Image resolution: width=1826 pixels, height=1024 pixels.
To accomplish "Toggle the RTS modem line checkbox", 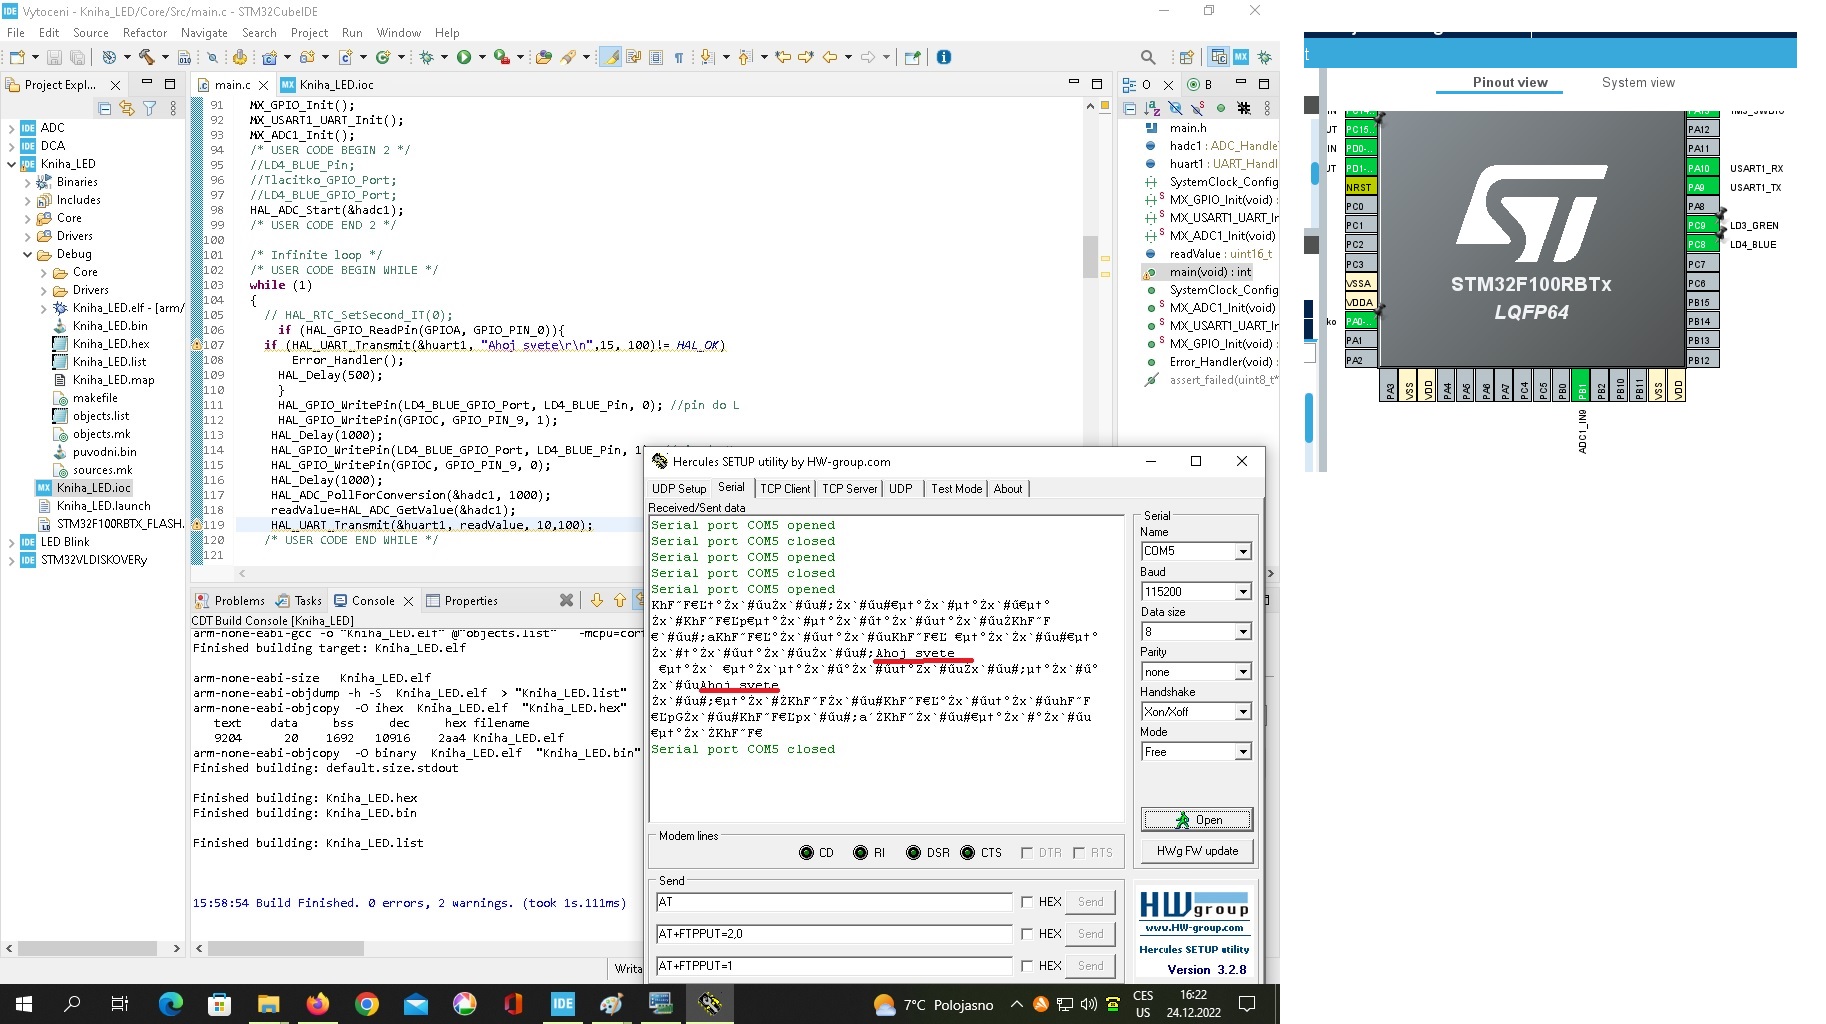I will coord(1079,853).
